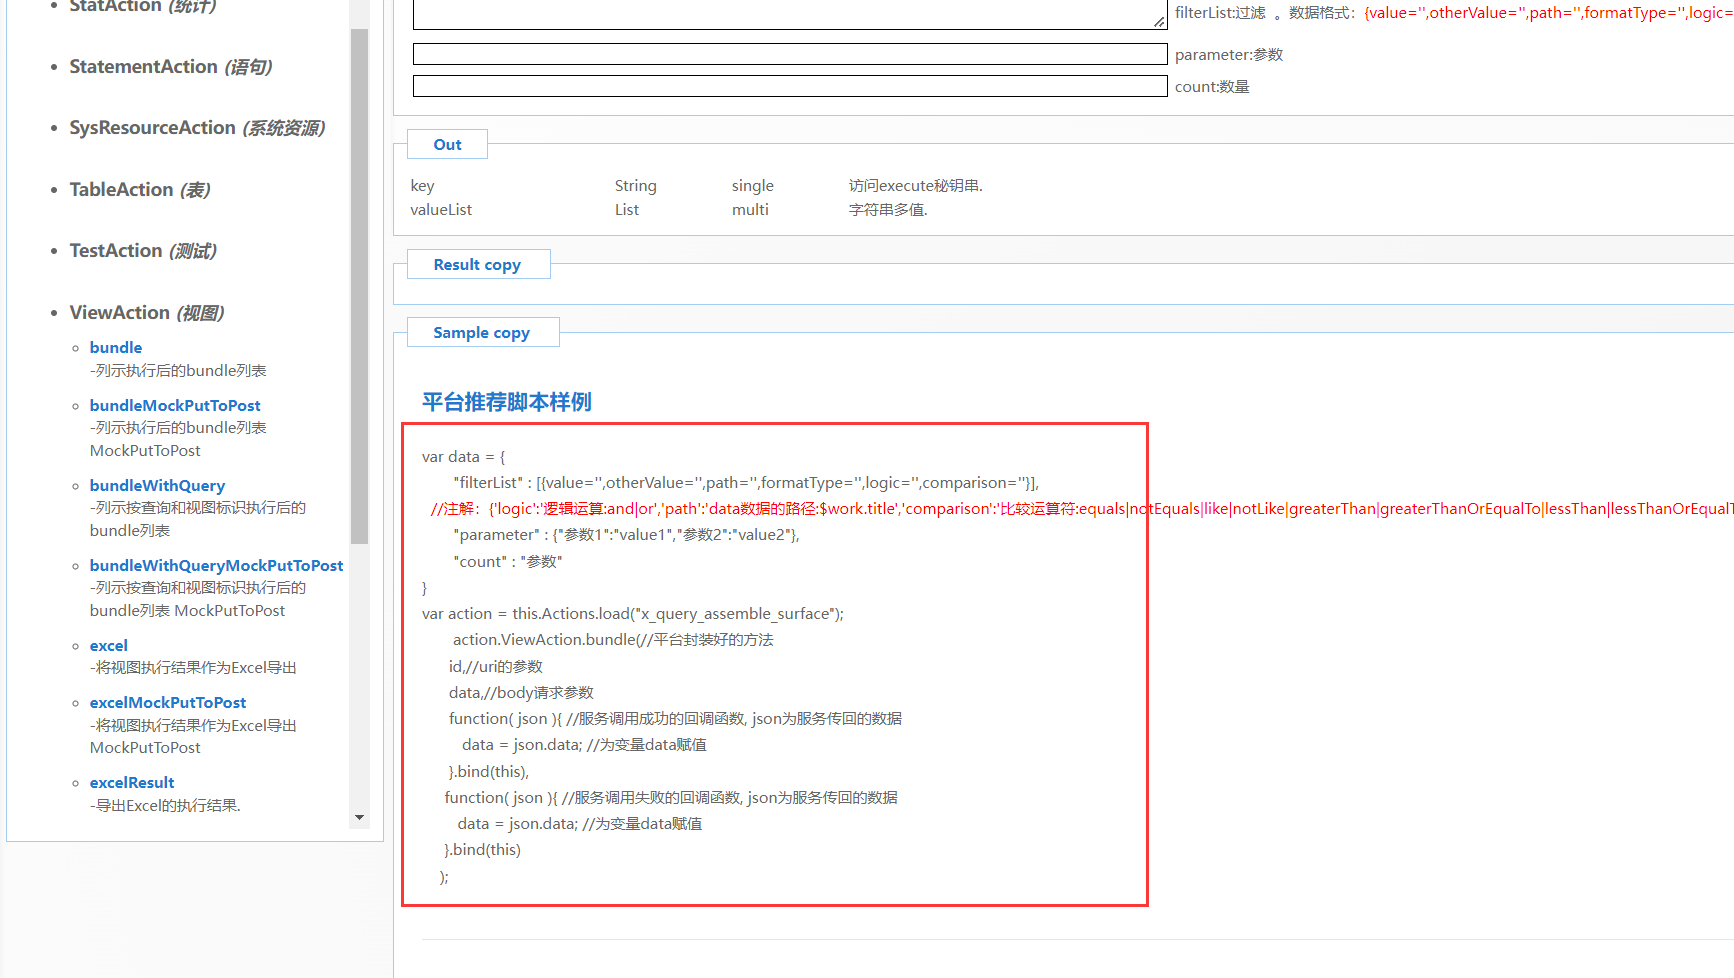This screenshot has width=1734, height=978.
Task: Open the bundleWithQueryMockPutToPost link
Action: click(216, 565)
